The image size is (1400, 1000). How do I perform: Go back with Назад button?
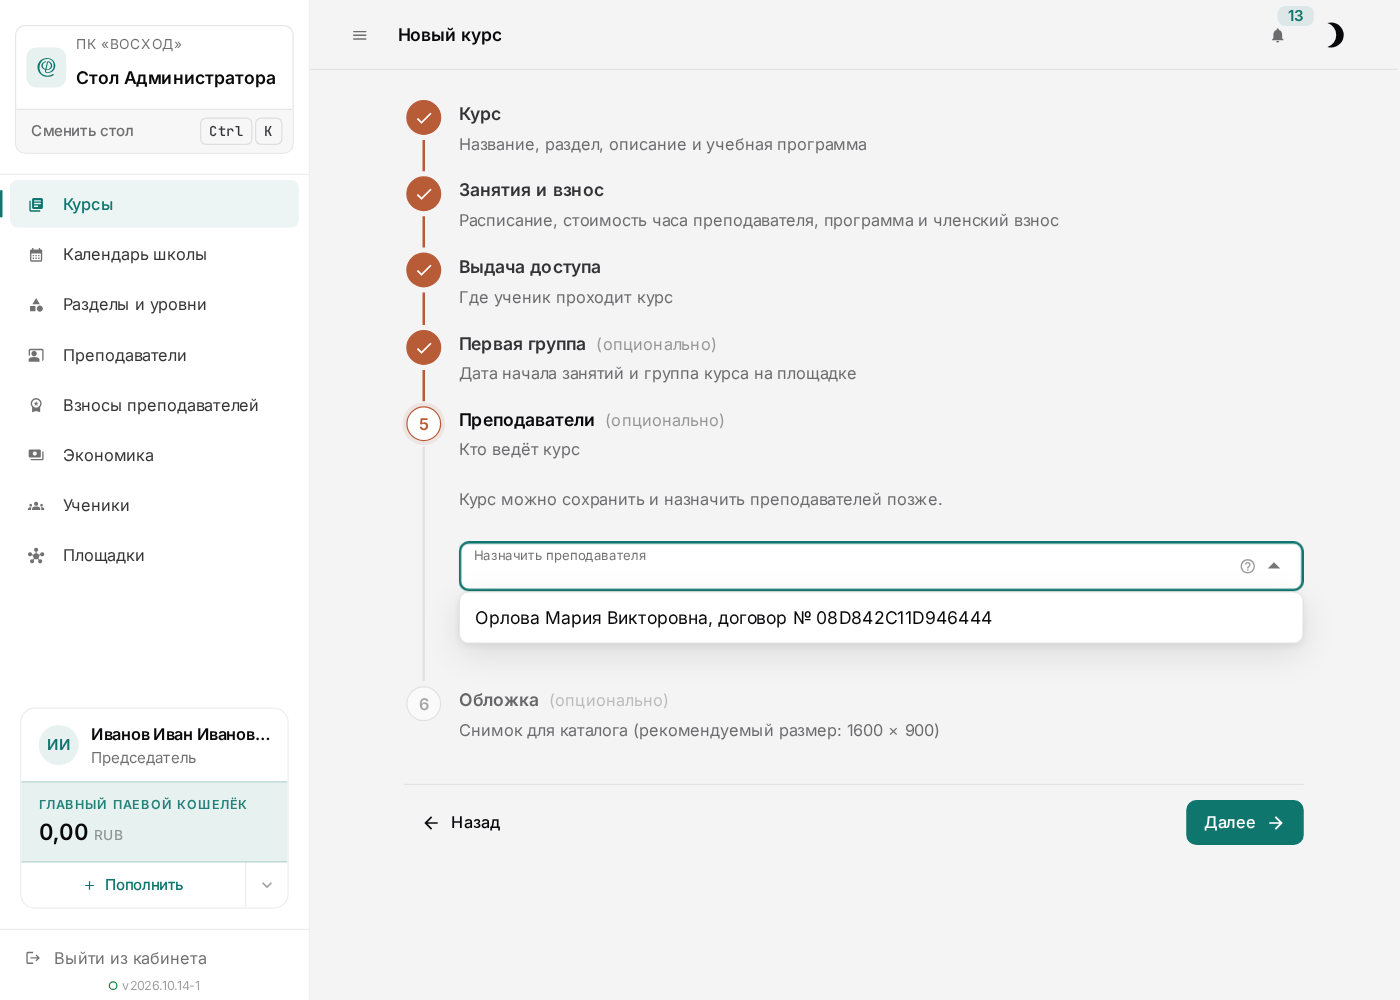coord(461,822)
